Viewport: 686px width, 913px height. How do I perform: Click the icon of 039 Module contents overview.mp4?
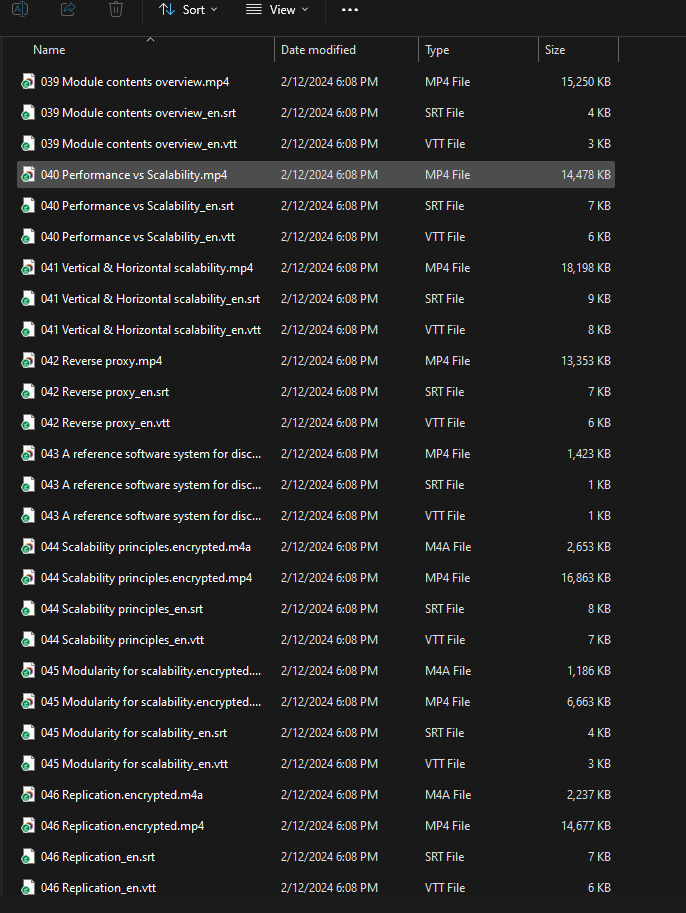click(x=28, y=82)
